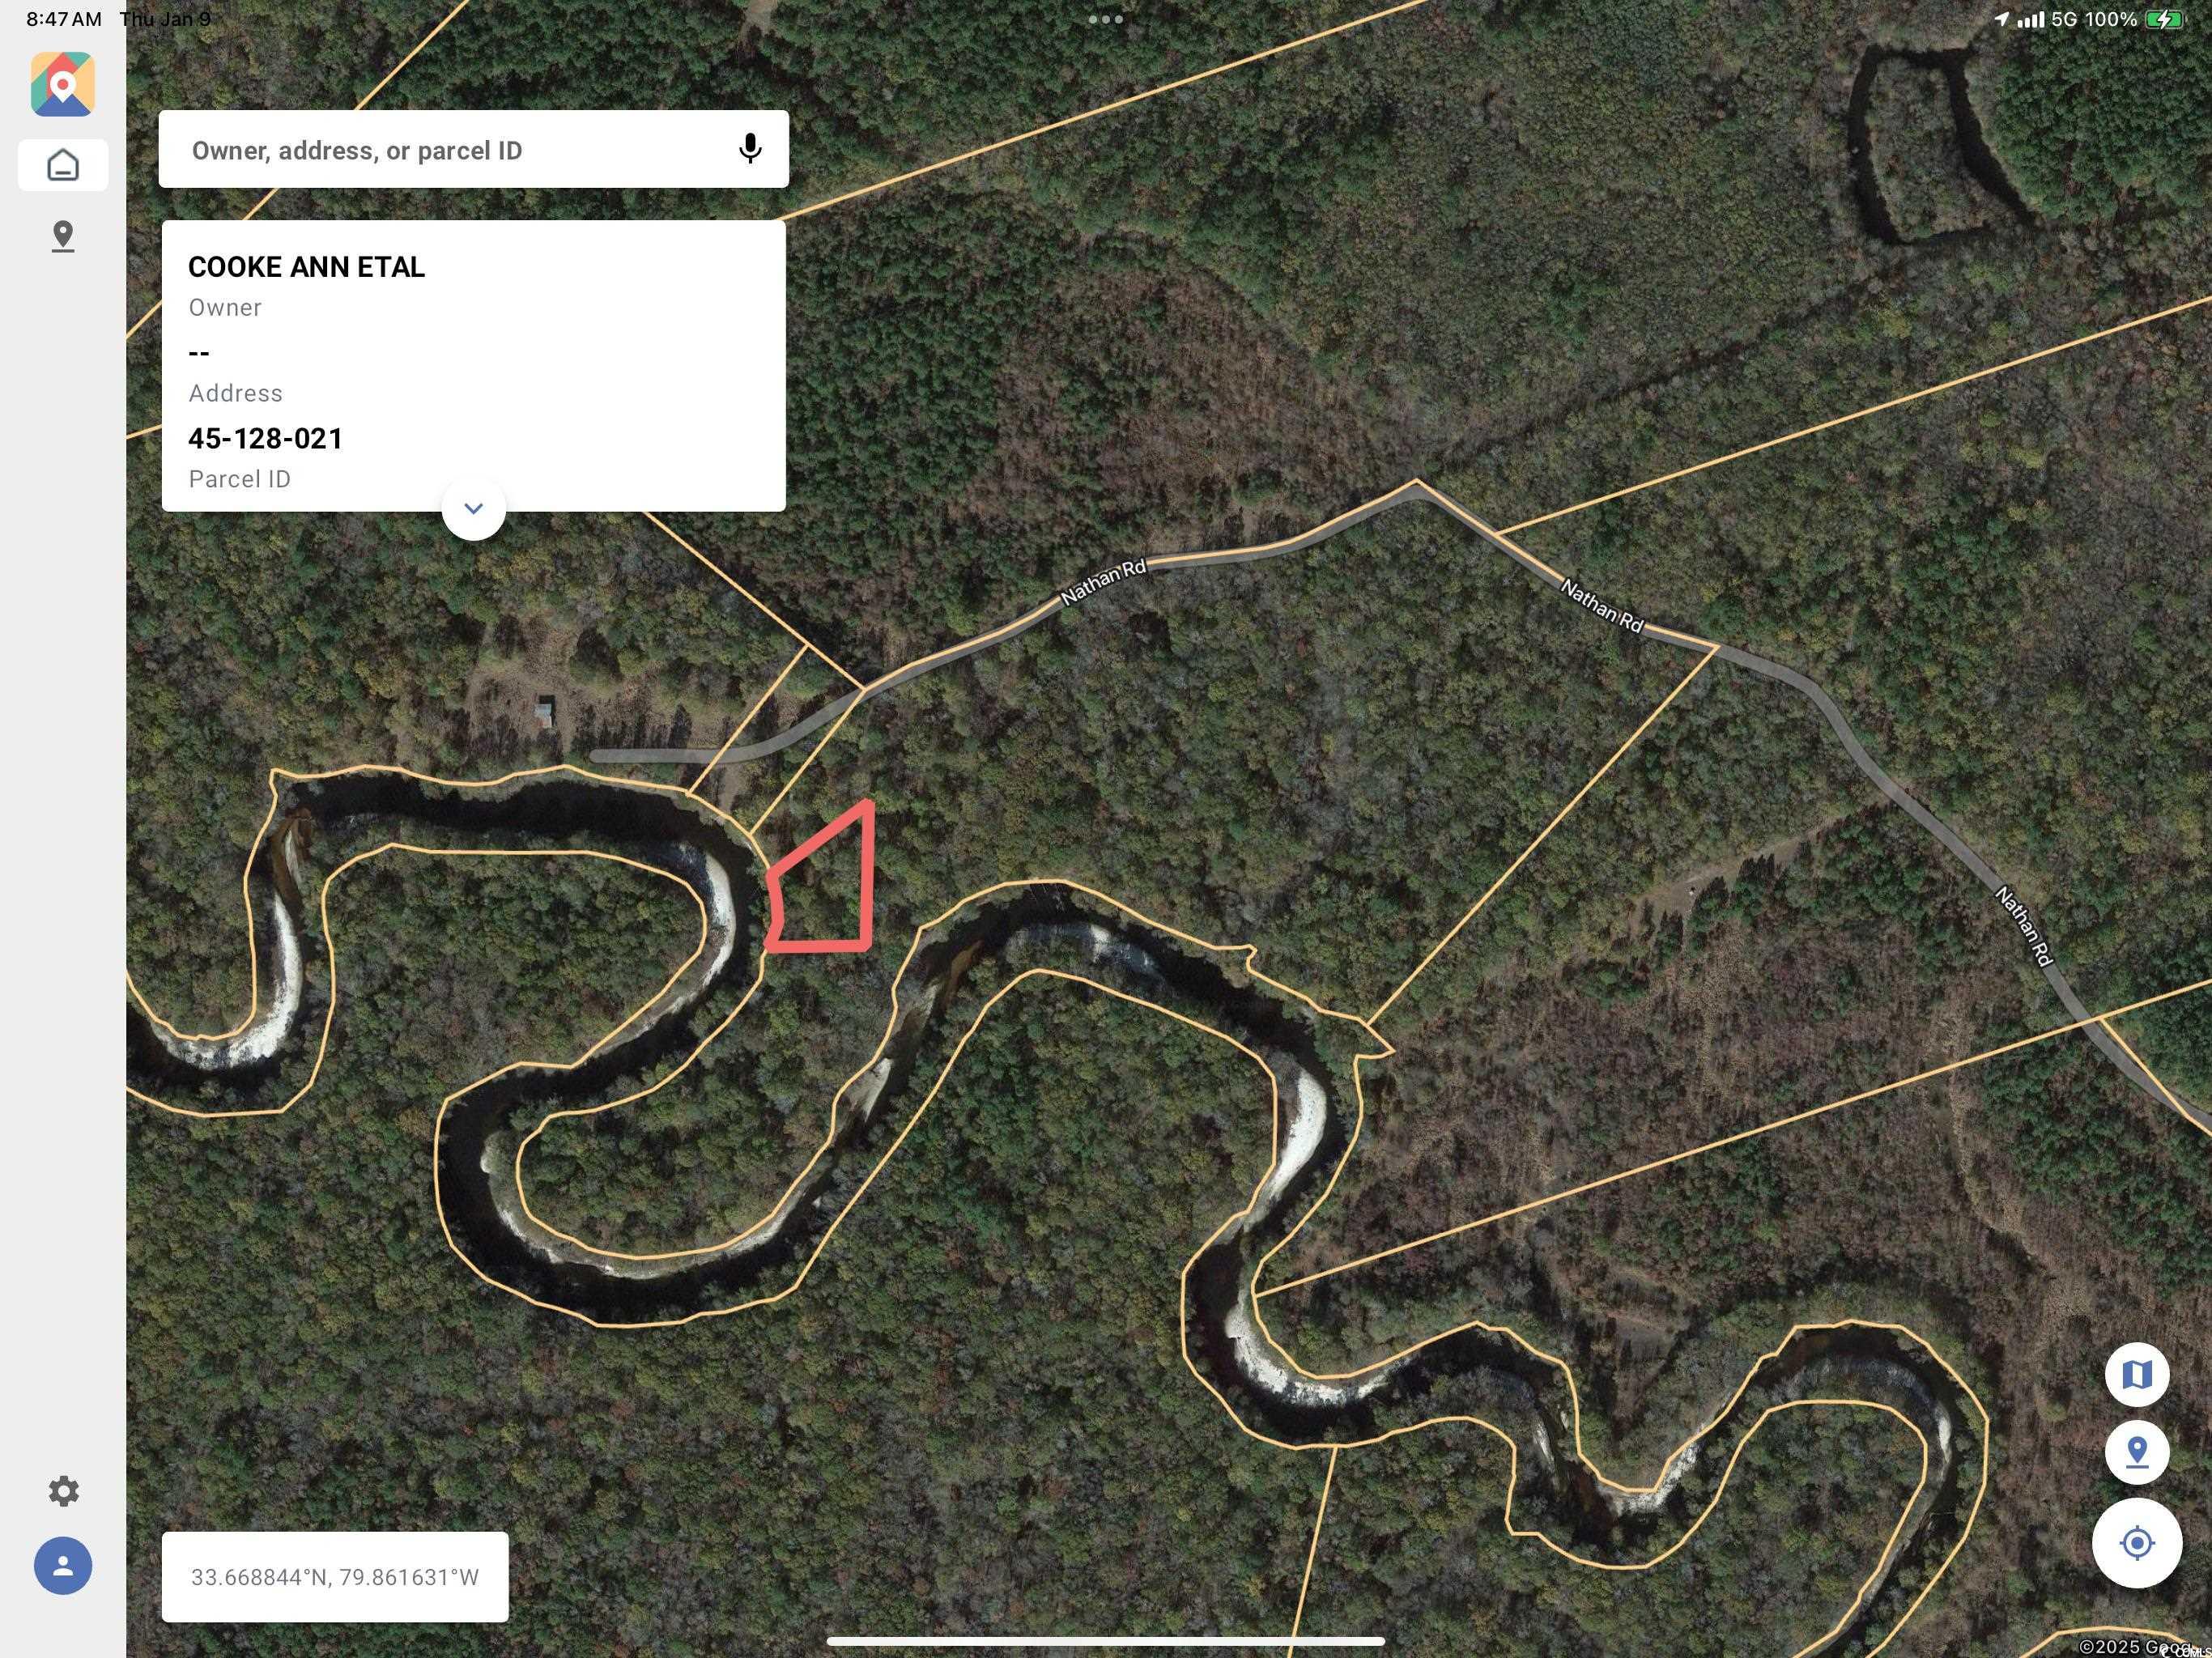Expand parcel details with chevron button

pyautogui.click(x=473, y=509)
